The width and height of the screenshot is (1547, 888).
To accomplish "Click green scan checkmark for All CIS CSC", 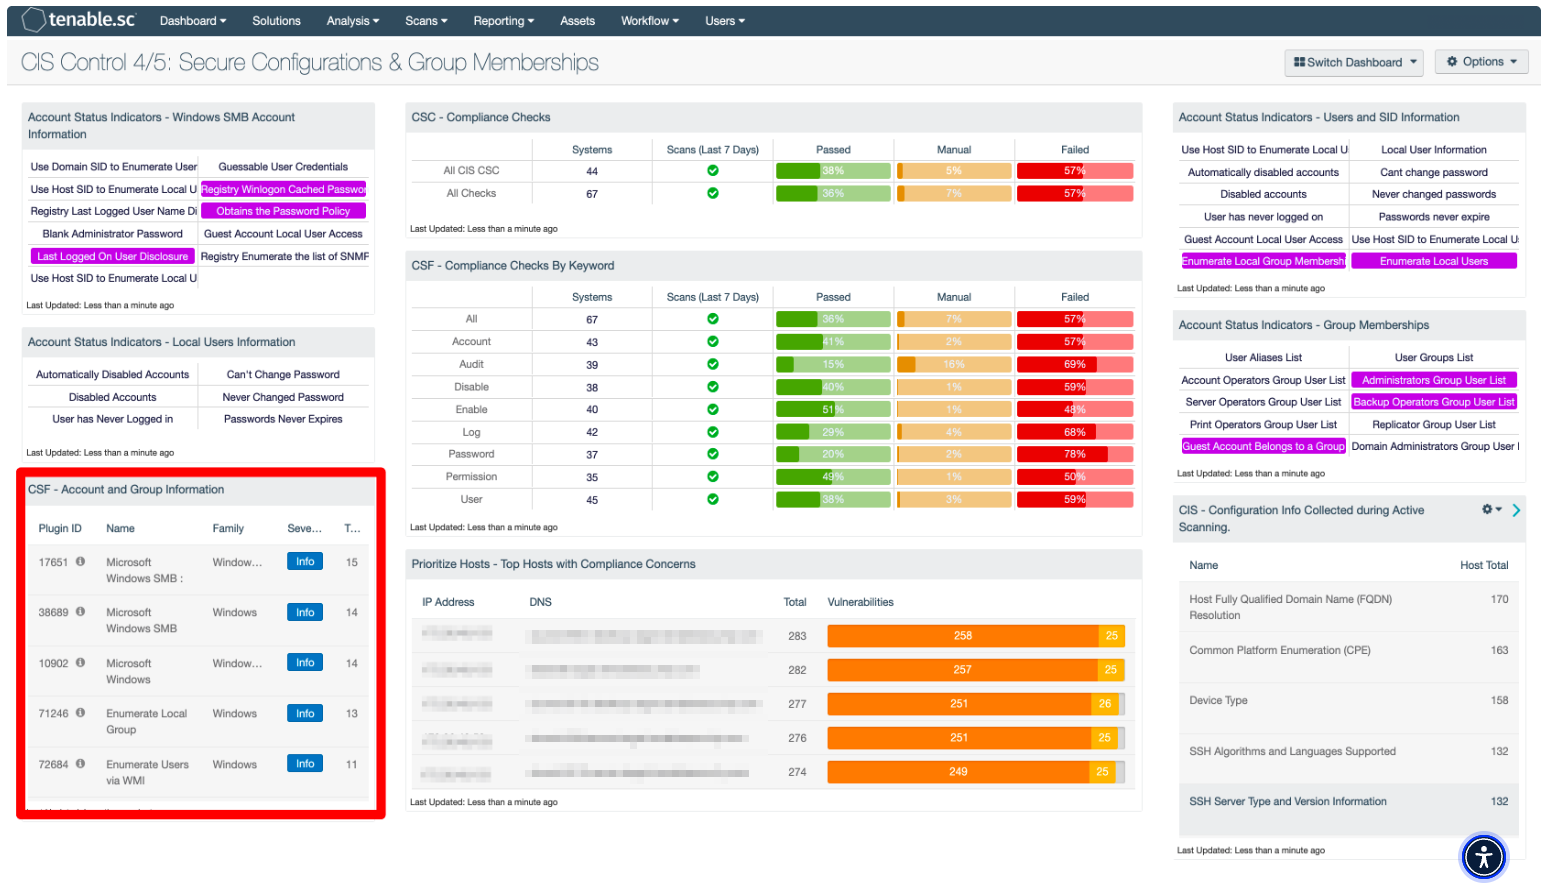I will tap(712, 171).
